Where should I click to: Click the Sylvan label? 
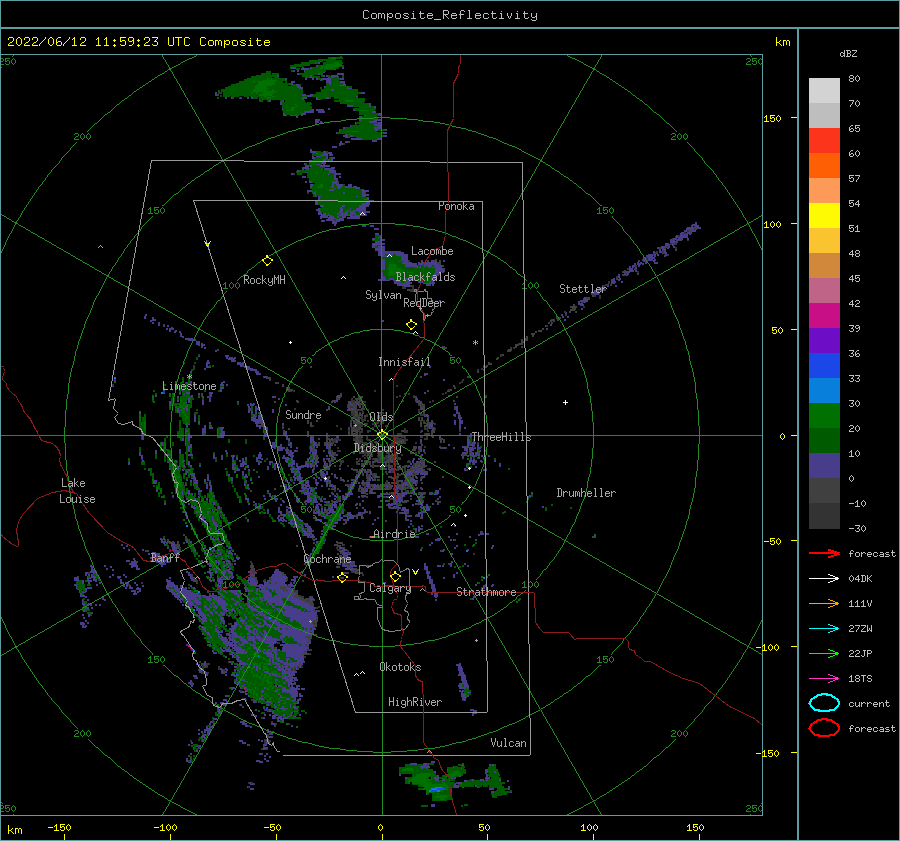pos(383,295)
